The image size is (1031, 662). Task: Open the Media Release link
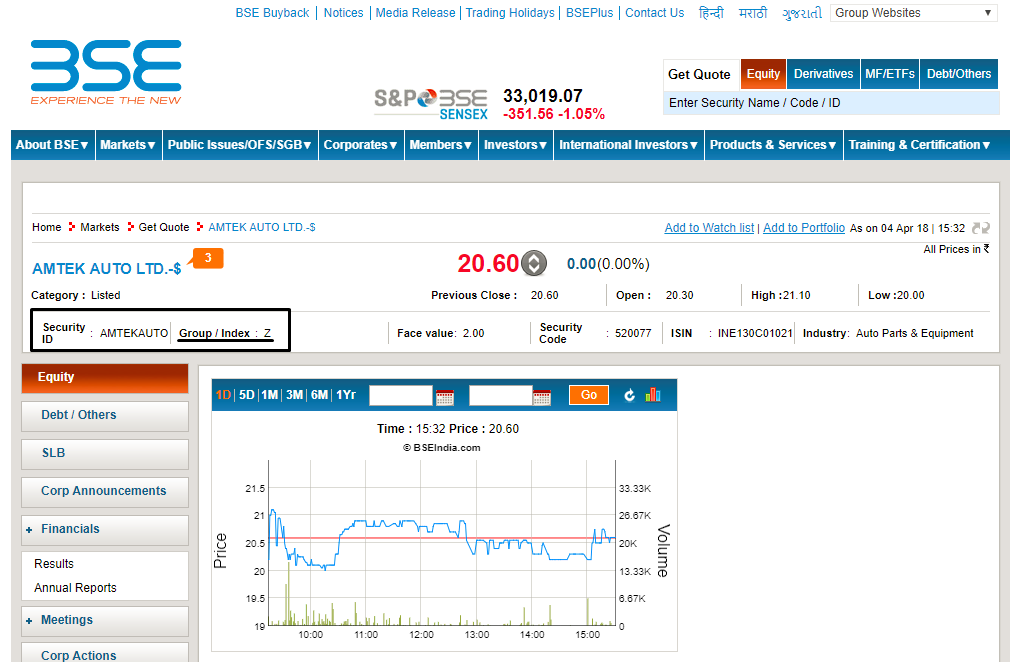(x=415, y=13)
